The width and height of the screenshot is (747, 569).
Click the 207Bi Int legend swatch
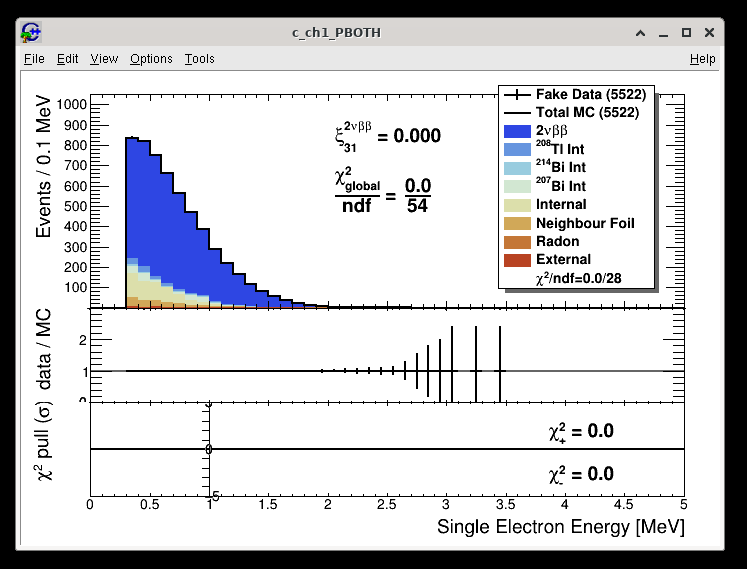click(x=516, y=186)
